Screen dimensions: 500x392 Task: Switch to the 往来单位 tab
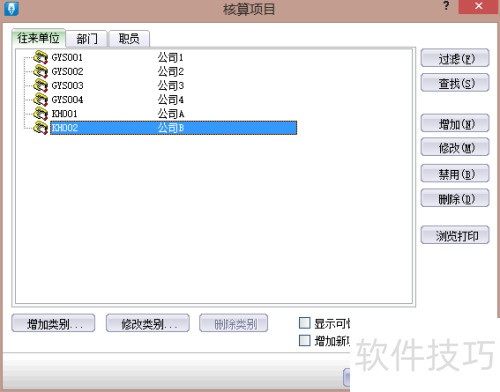[x=38, y=38]
